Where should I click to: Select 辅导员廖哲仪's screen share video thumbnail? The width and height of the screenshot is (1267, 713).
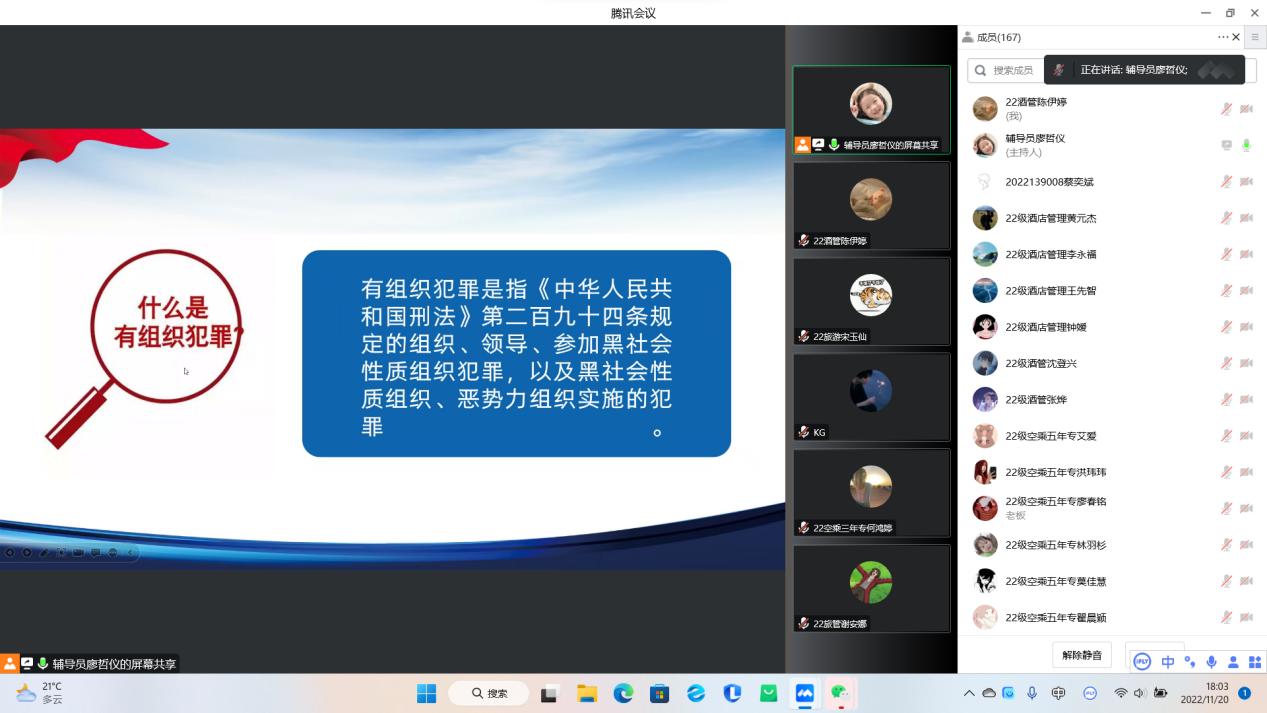pos(871,110)
